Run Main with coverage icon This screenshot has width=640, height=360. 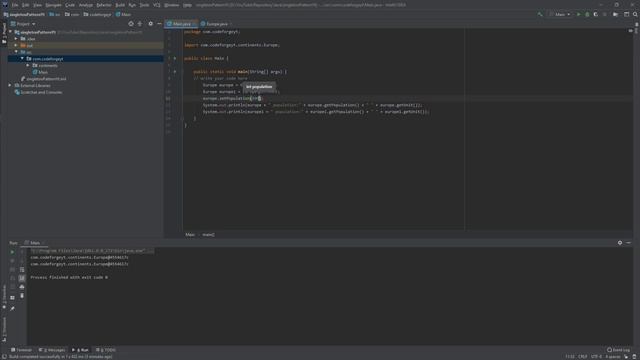596,14
